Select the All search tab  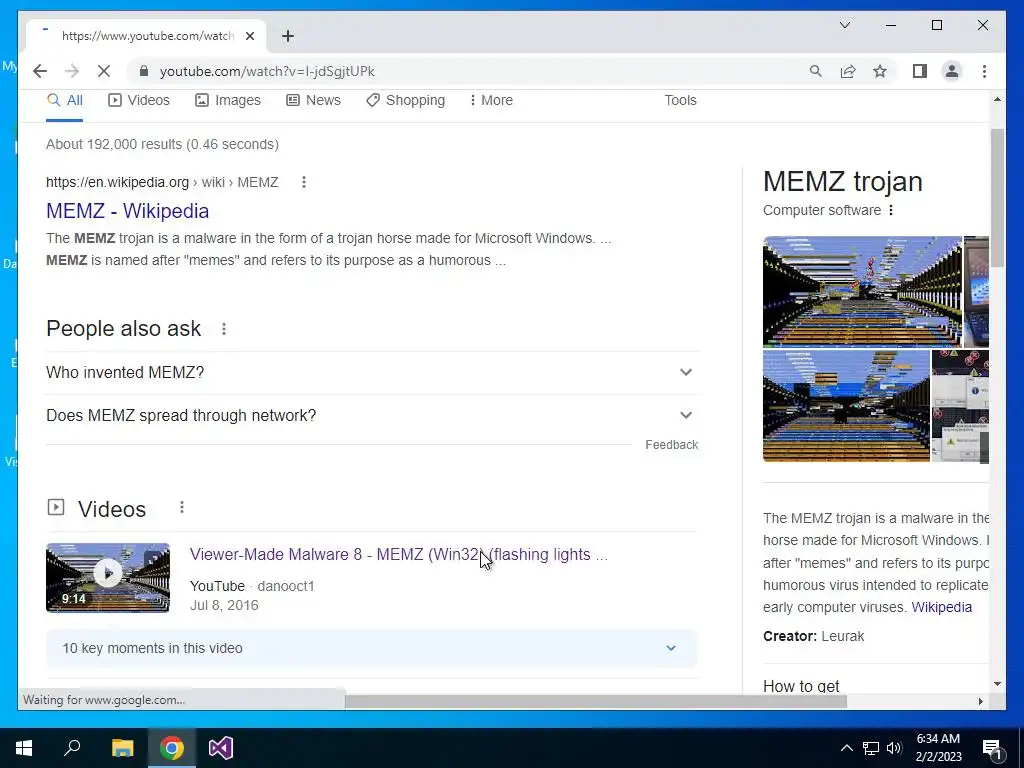tap(65, 101)
